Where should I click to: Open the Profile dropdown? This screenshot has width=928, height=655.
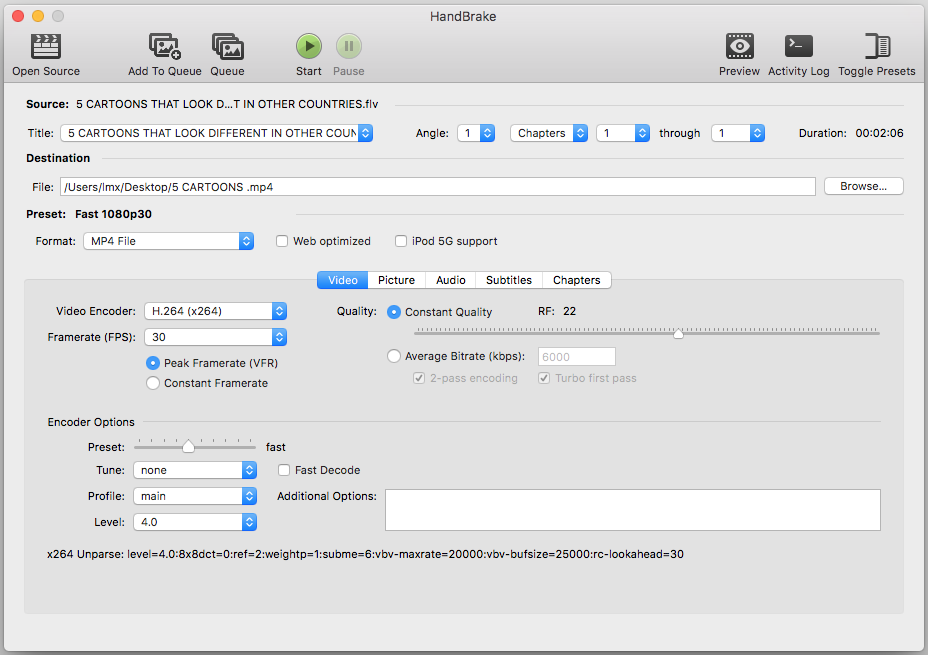click(x=195, y=496)
